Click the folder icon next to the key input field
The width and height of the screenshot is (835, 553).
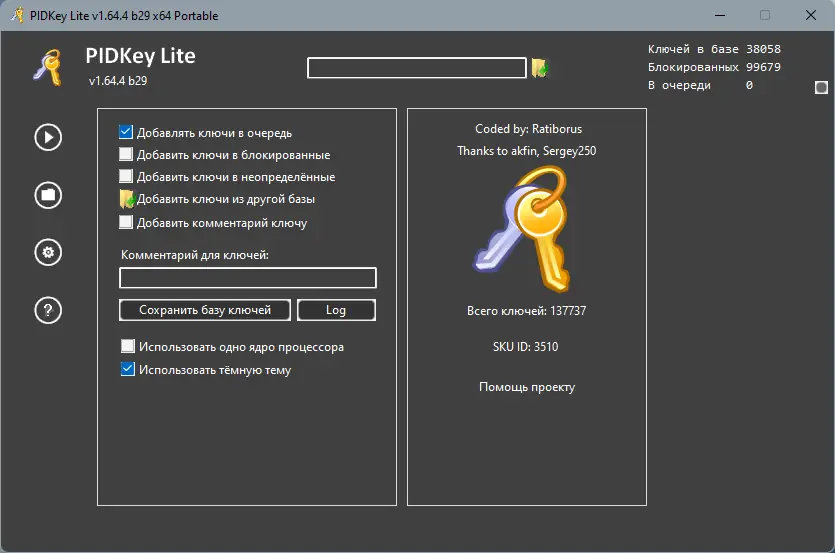(540, 68)
